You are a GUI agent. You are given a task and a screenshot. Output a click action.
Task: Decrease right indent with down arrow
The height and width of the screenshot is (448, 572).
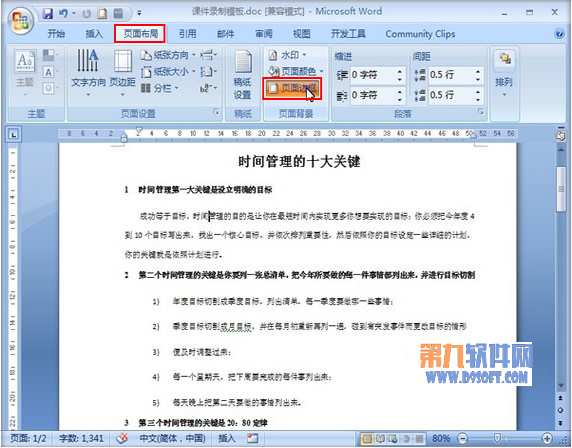click(x=400, y=100)
